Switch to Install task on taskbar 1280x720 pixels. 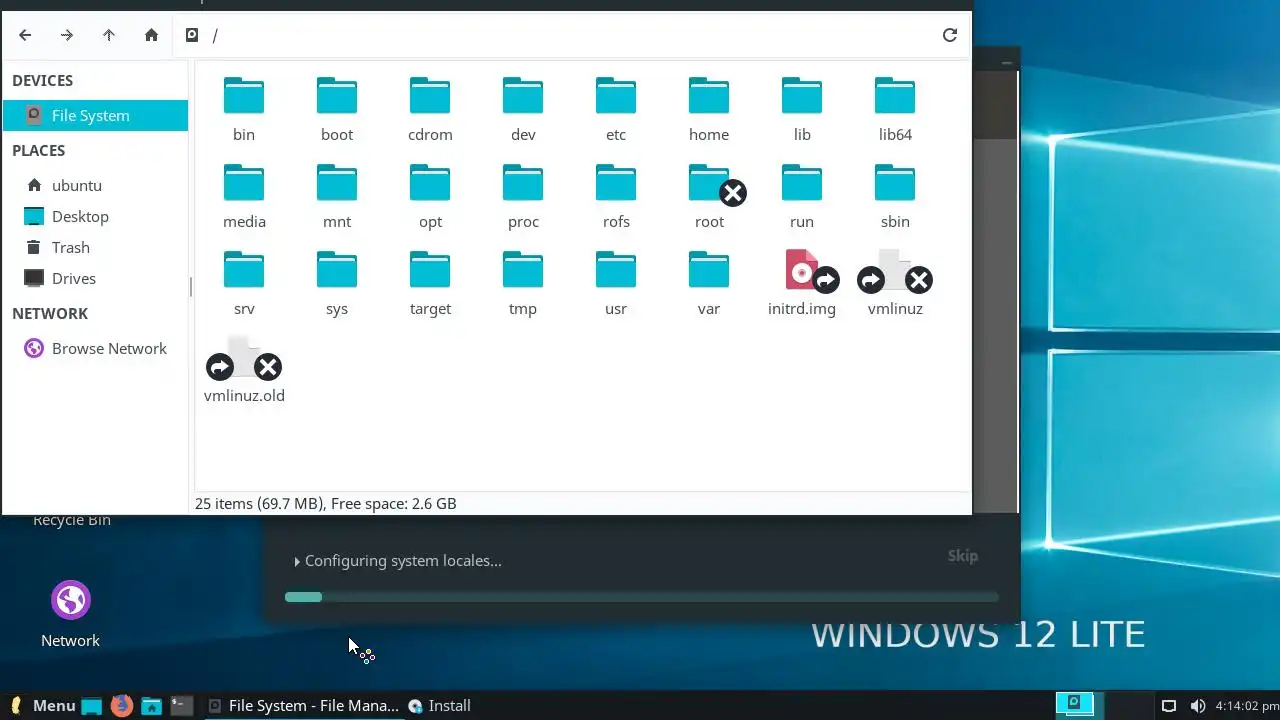439,706
